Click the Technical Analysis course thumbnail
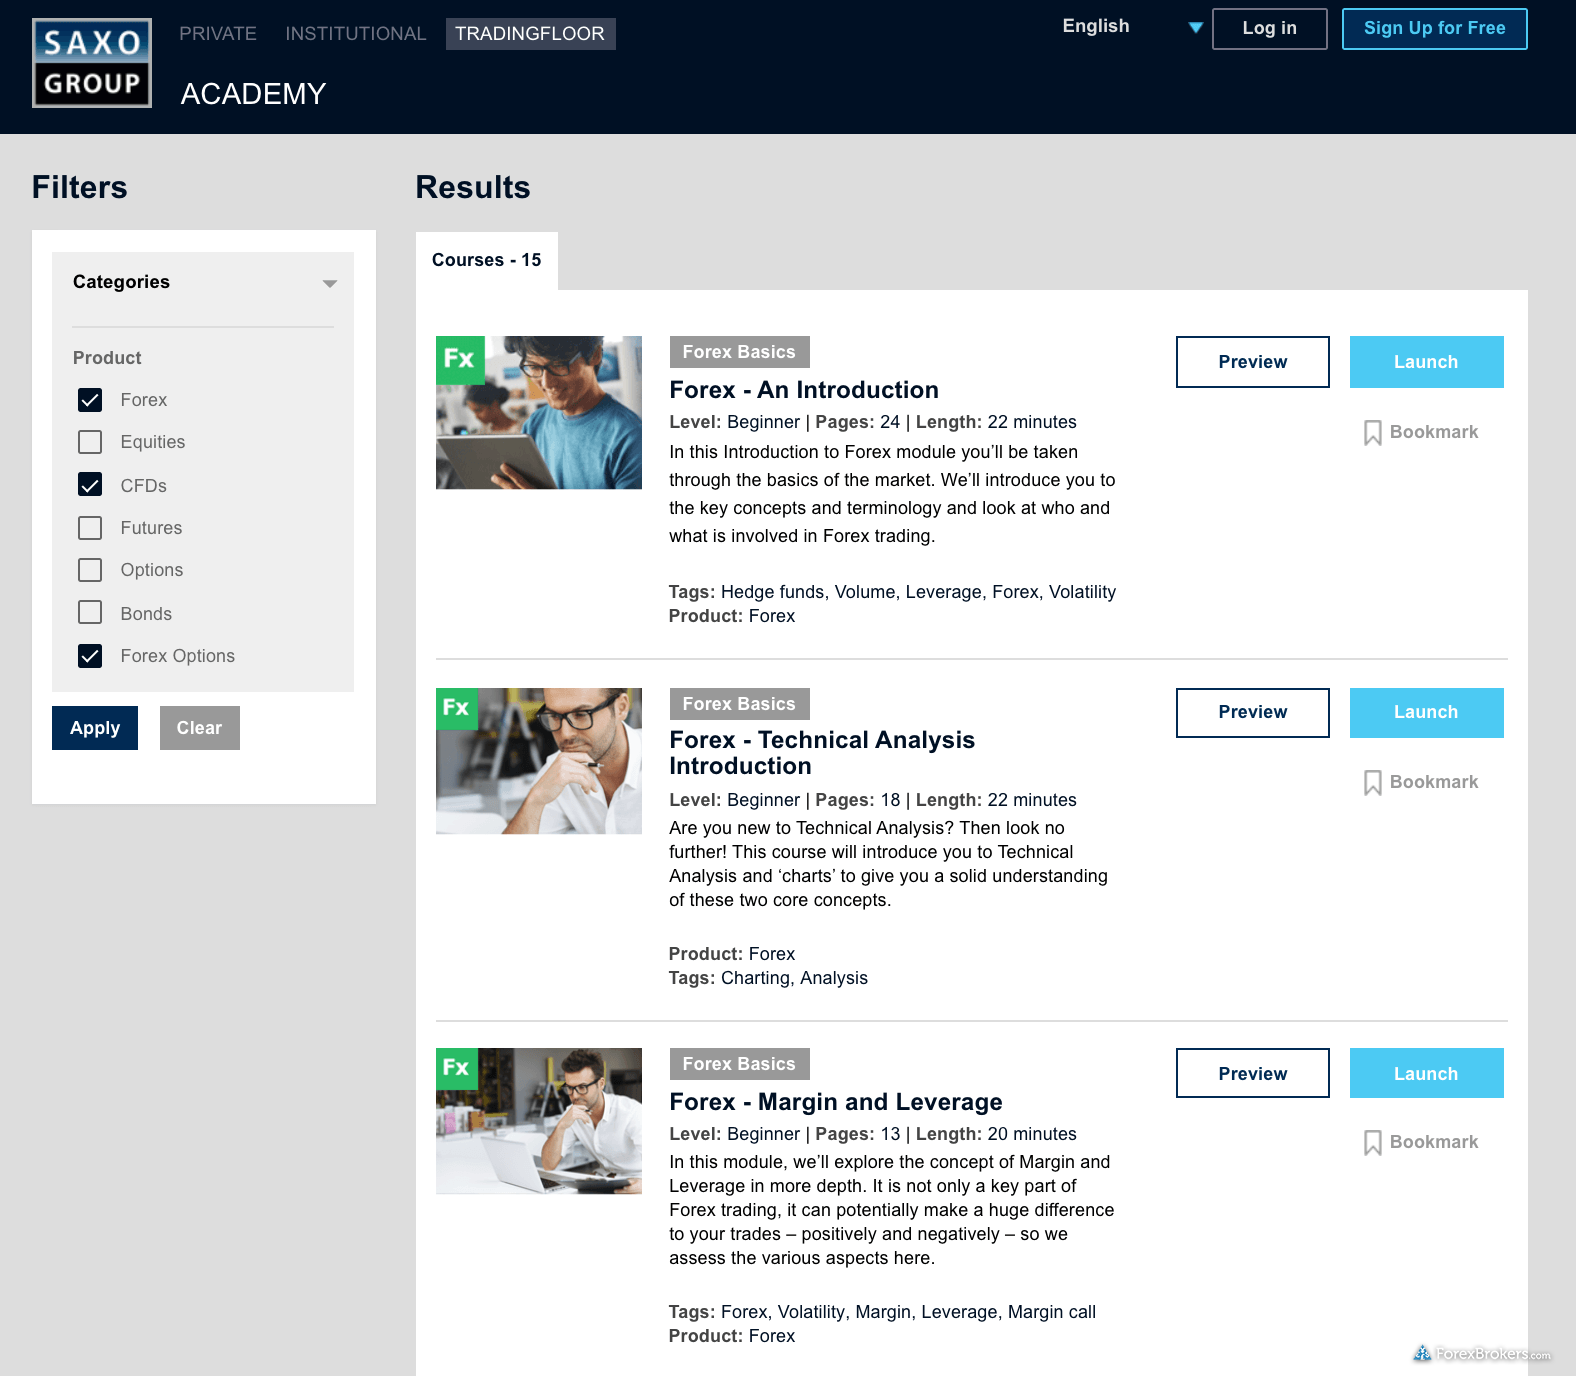The width and height of the screenshot is (1576, 1376). pos(539,761)
